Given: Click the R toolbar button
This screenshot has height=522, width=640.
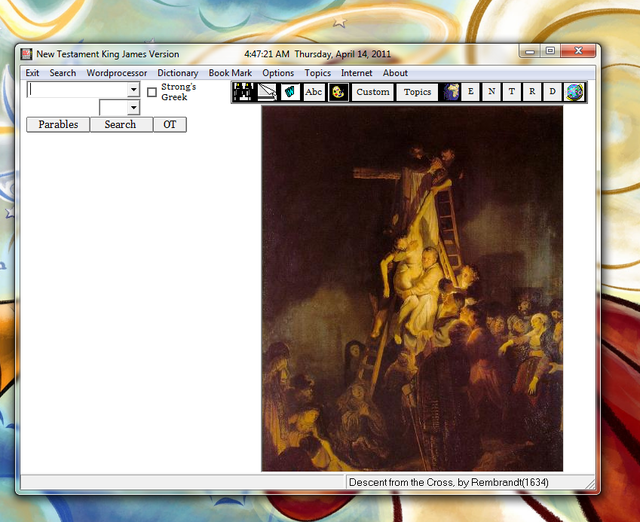Looking at the screenshot, I should tap(532, 92).
